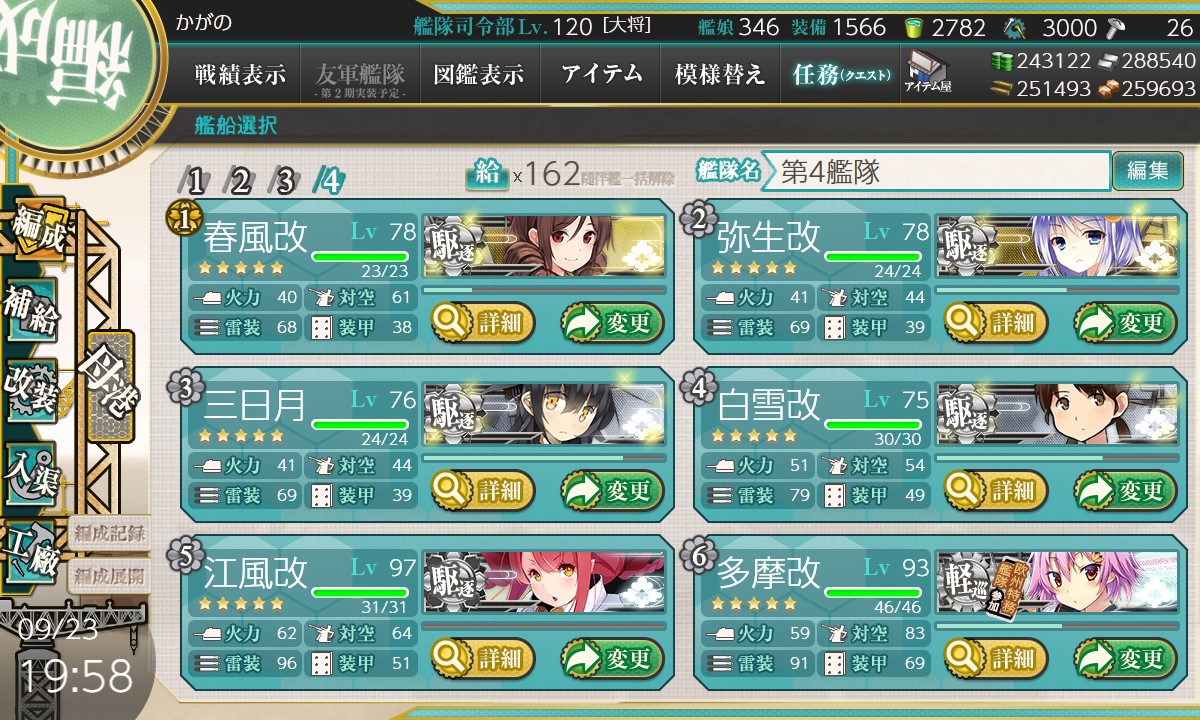Image resolution: width=1200 pixels, height=720 pixels.
Task: Open 図鑑表示 encyclopedia menu
Action: [x=480, y=74]
